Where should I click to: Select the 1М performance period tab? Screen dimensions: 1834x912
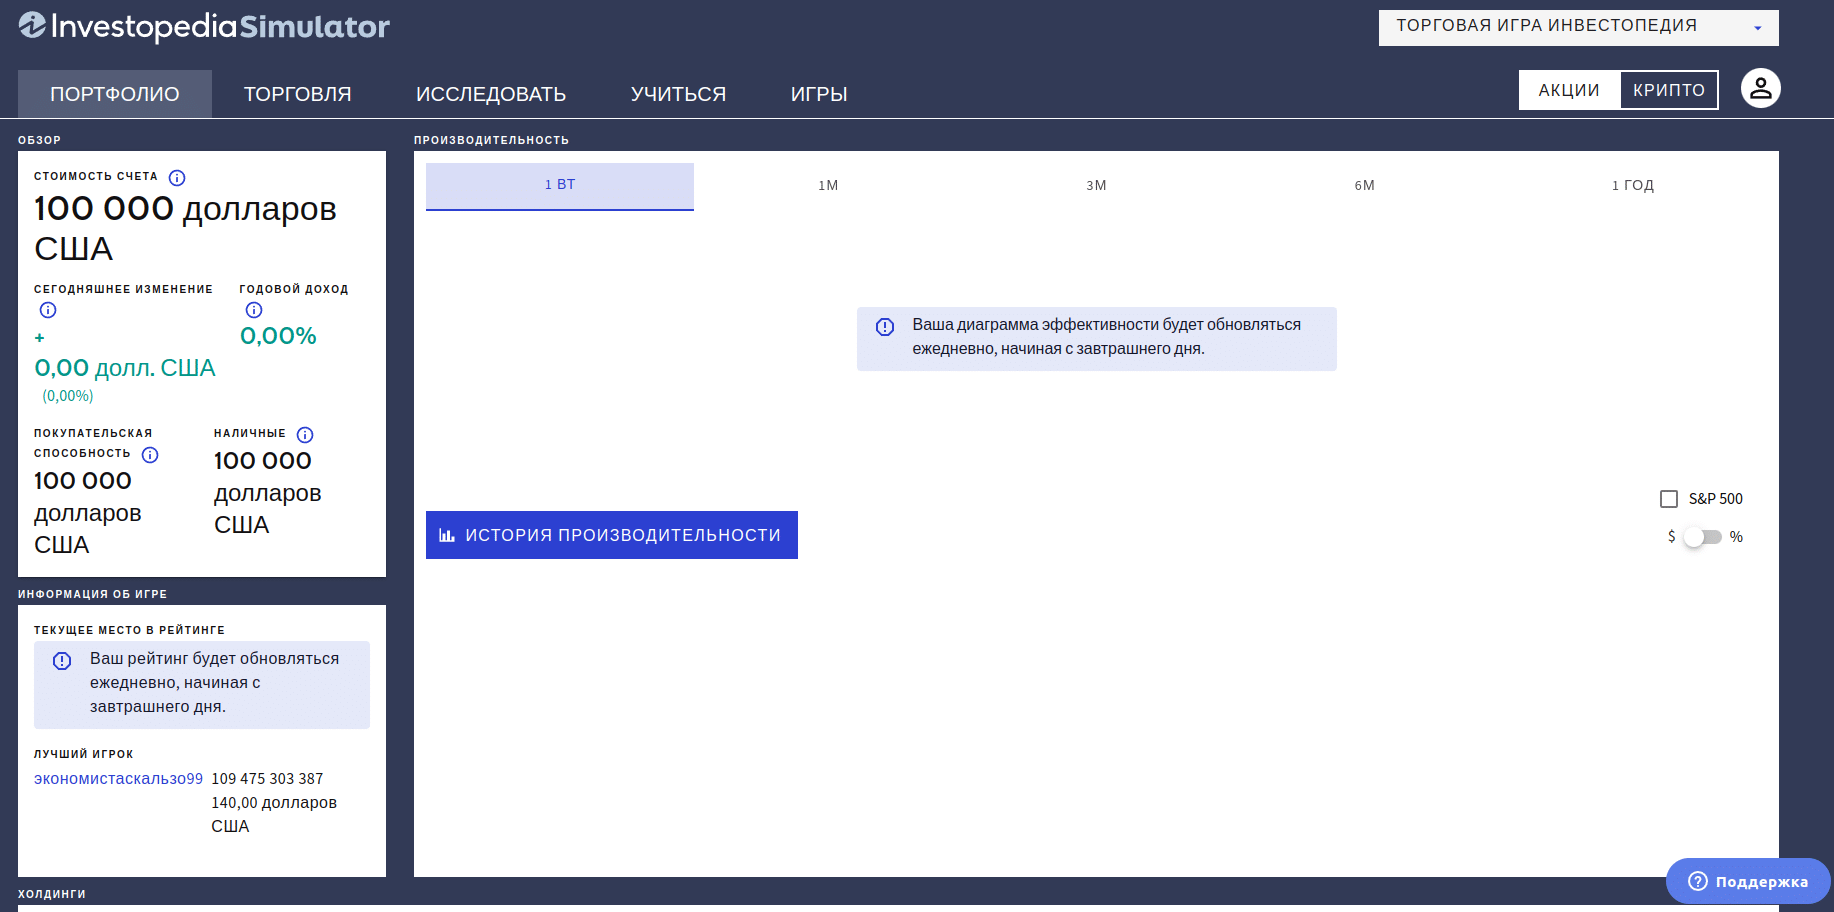828,186
